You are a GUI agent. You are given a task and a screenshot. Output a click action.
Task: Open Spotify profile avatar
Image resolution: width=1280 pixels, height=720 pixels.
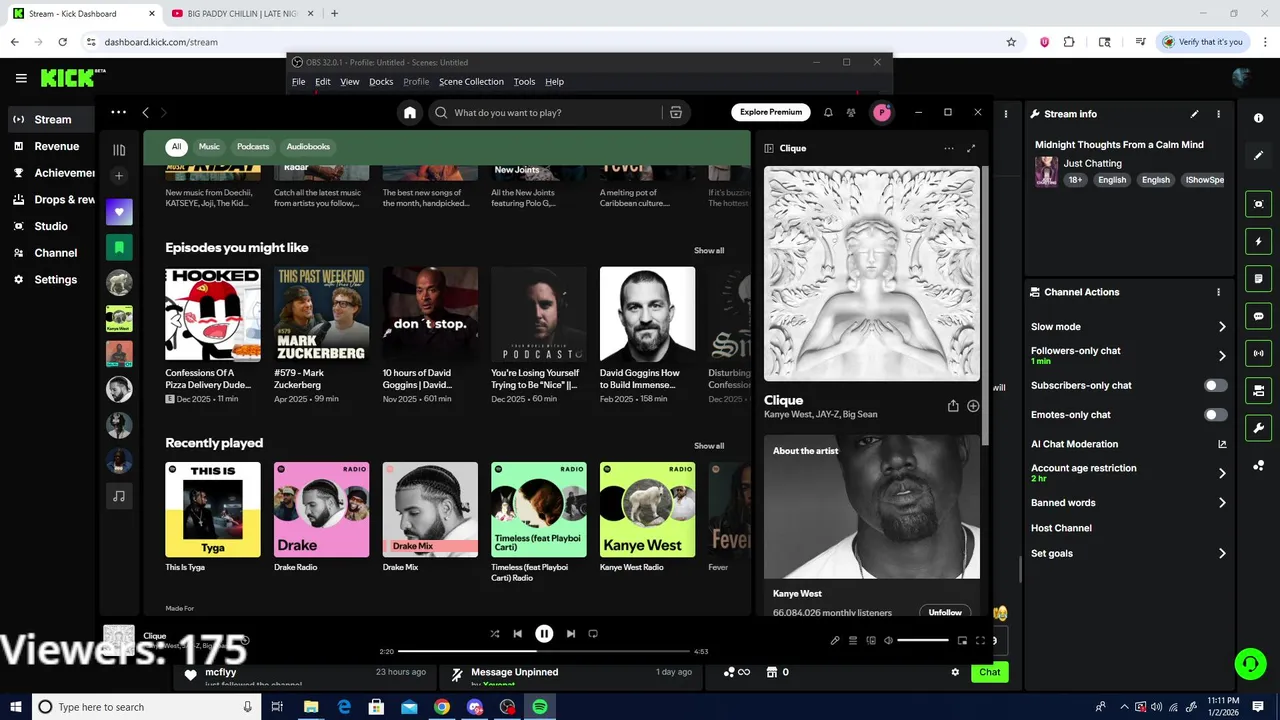pos(882,113)
